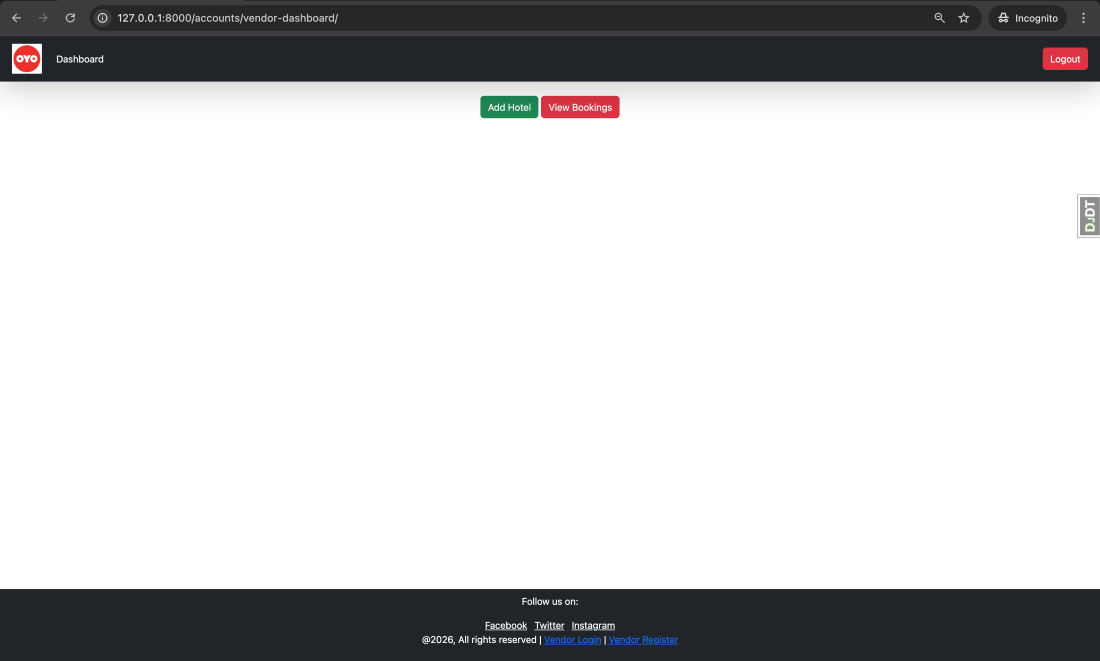Click the red Logout button
Screen dimensions: 1100x661
[x=1065, y=59]
